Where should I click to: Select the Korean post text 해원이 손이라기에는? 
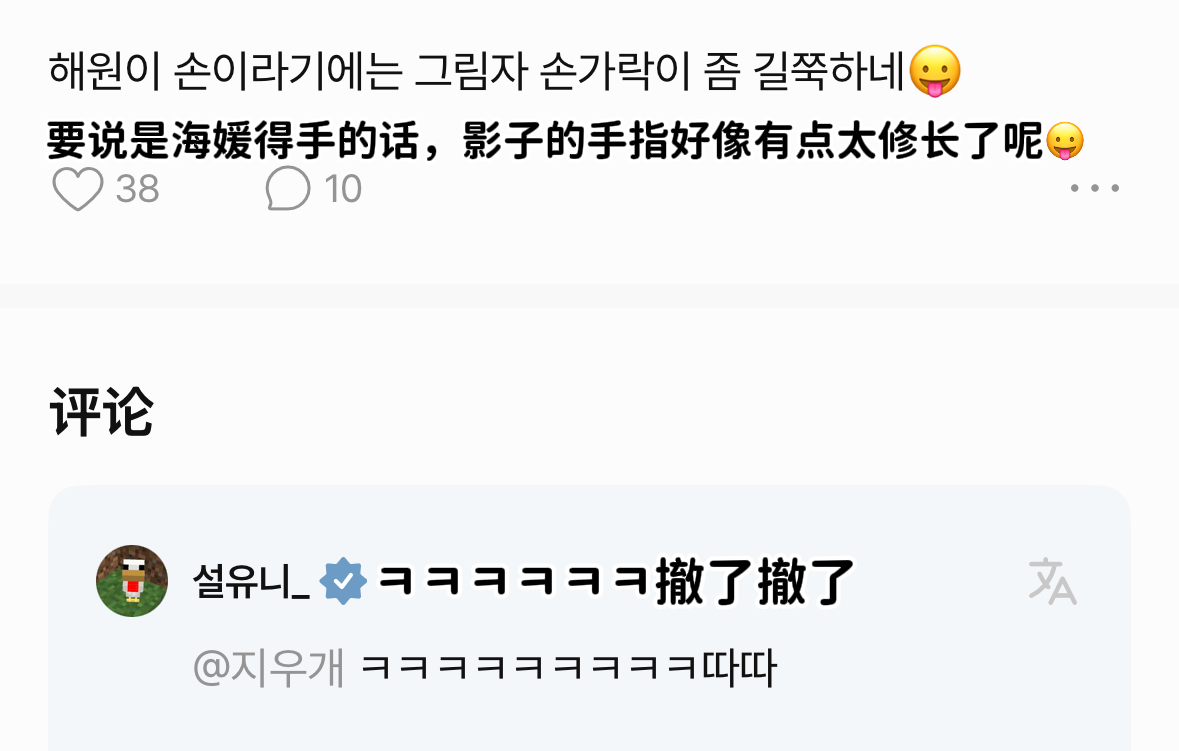[x=226, y=71]
